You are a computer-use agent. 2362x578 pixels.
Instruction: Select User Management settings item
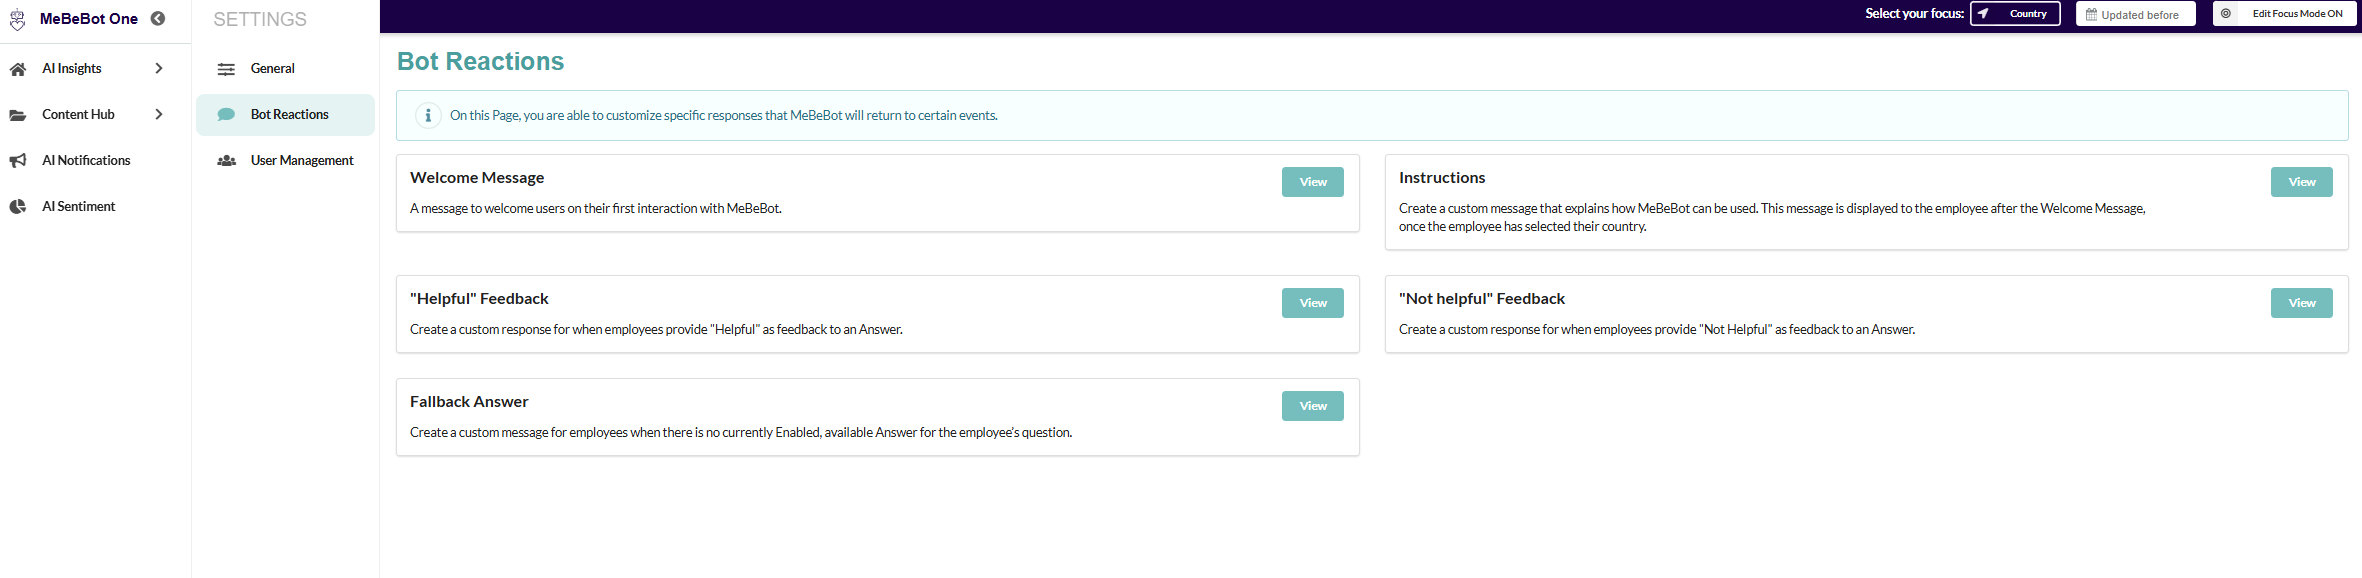point(285,161)
